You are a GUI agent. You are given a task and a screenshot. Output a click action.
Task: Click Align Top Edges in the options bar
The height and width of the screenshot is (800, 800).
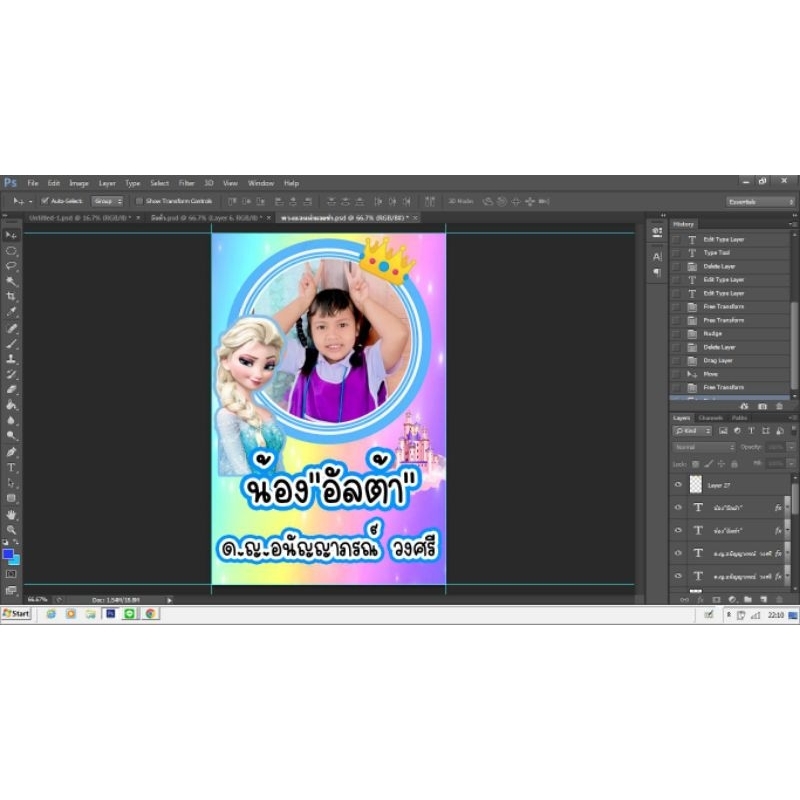232,202
